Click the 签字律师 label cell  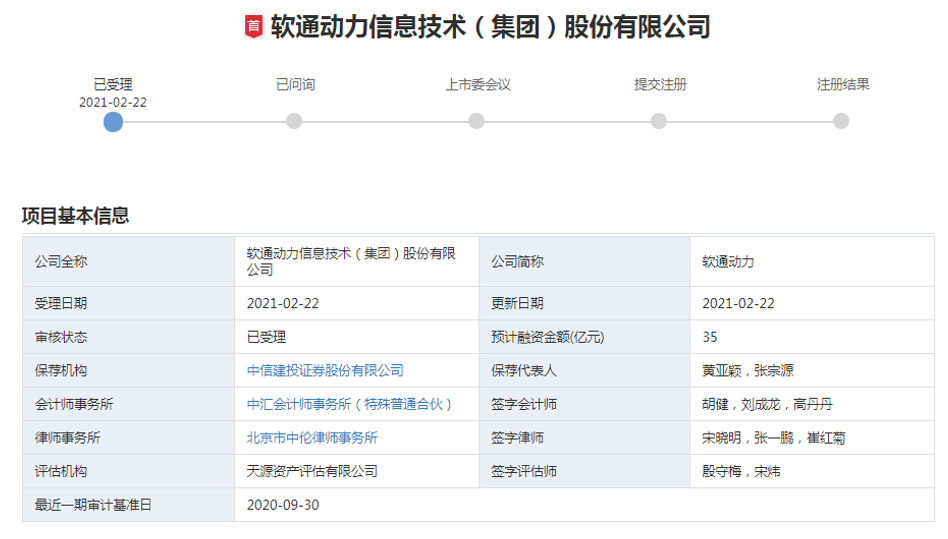point(585,437)
